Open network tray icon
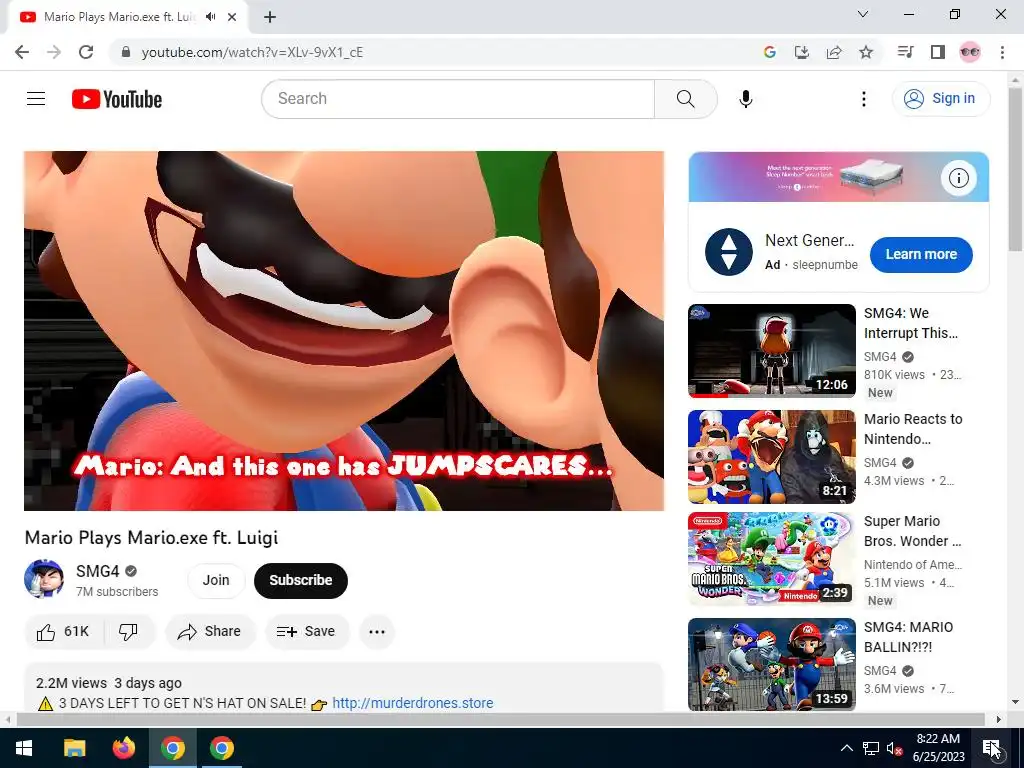The width and height of the screenshot is (1024, 768). 871,748
